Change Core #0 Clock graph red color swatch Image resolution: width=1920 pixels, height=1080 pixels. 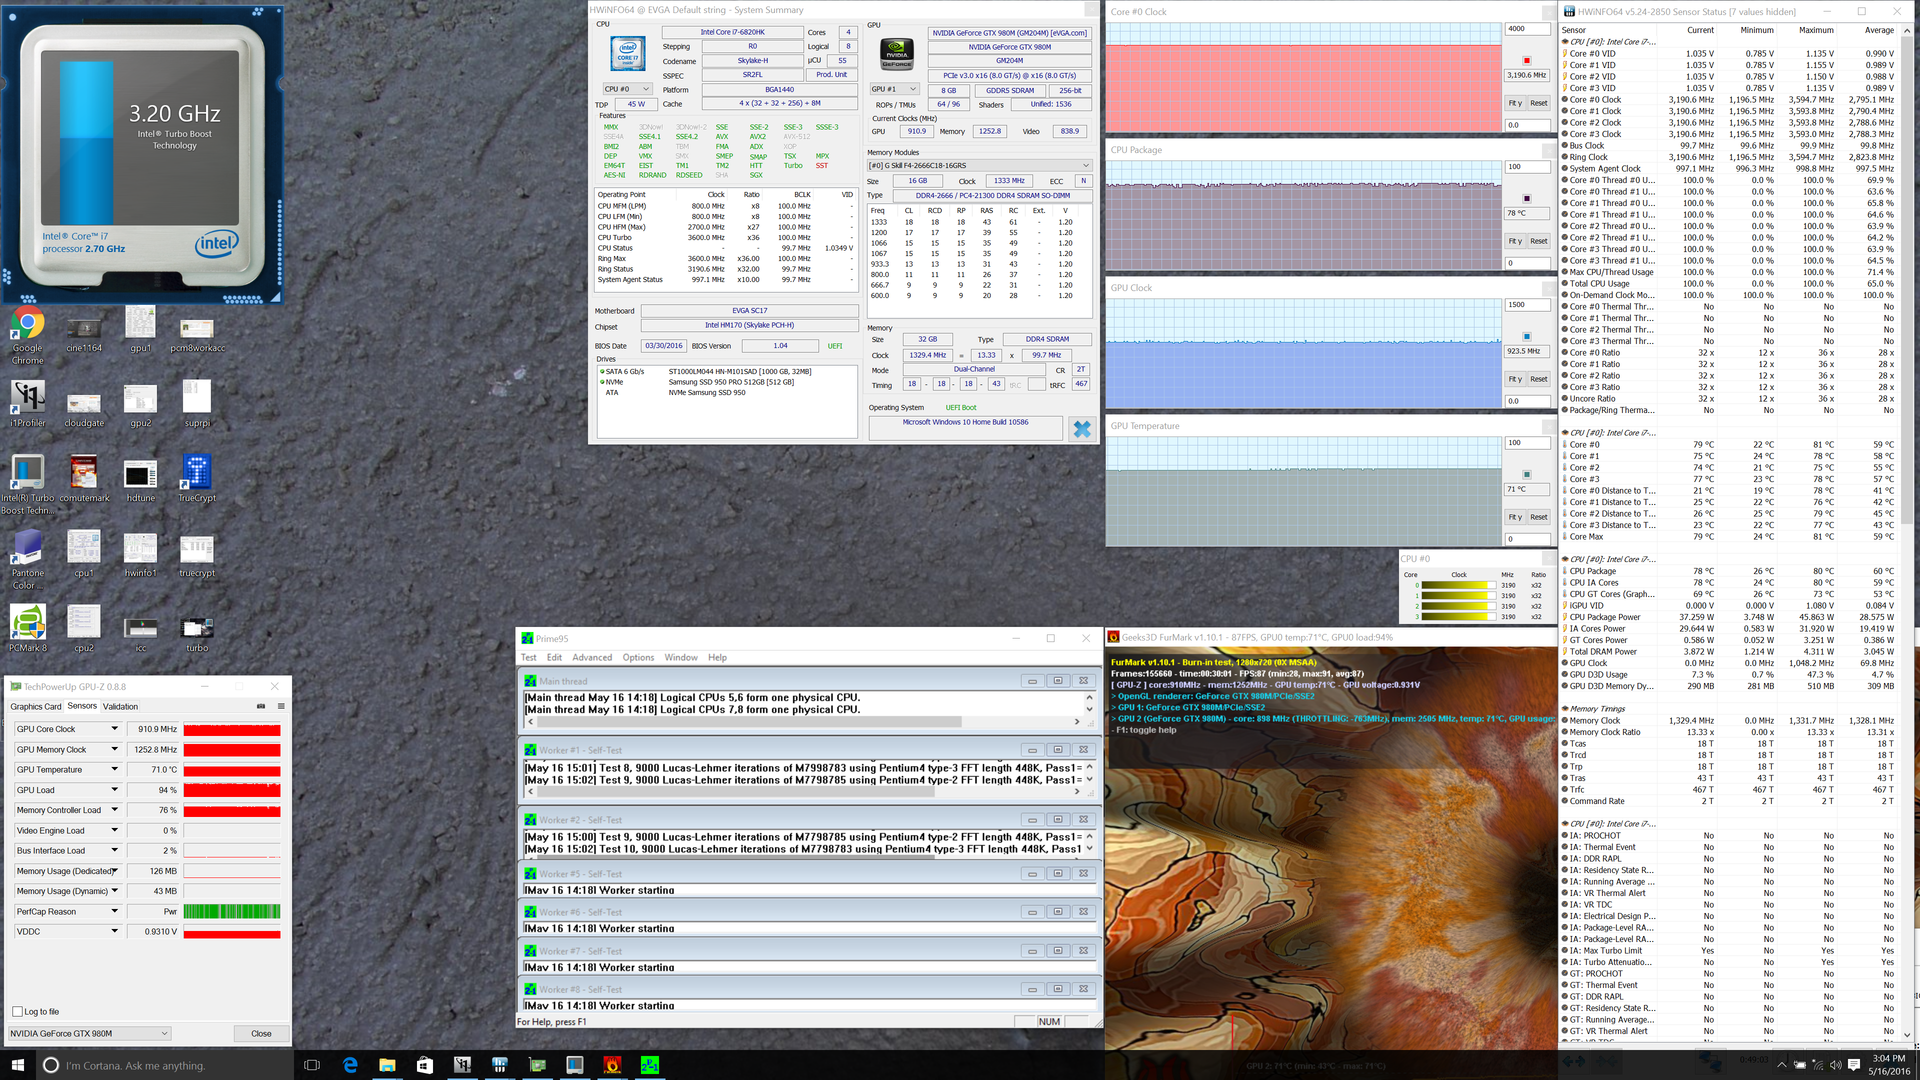click(1527, 61)
